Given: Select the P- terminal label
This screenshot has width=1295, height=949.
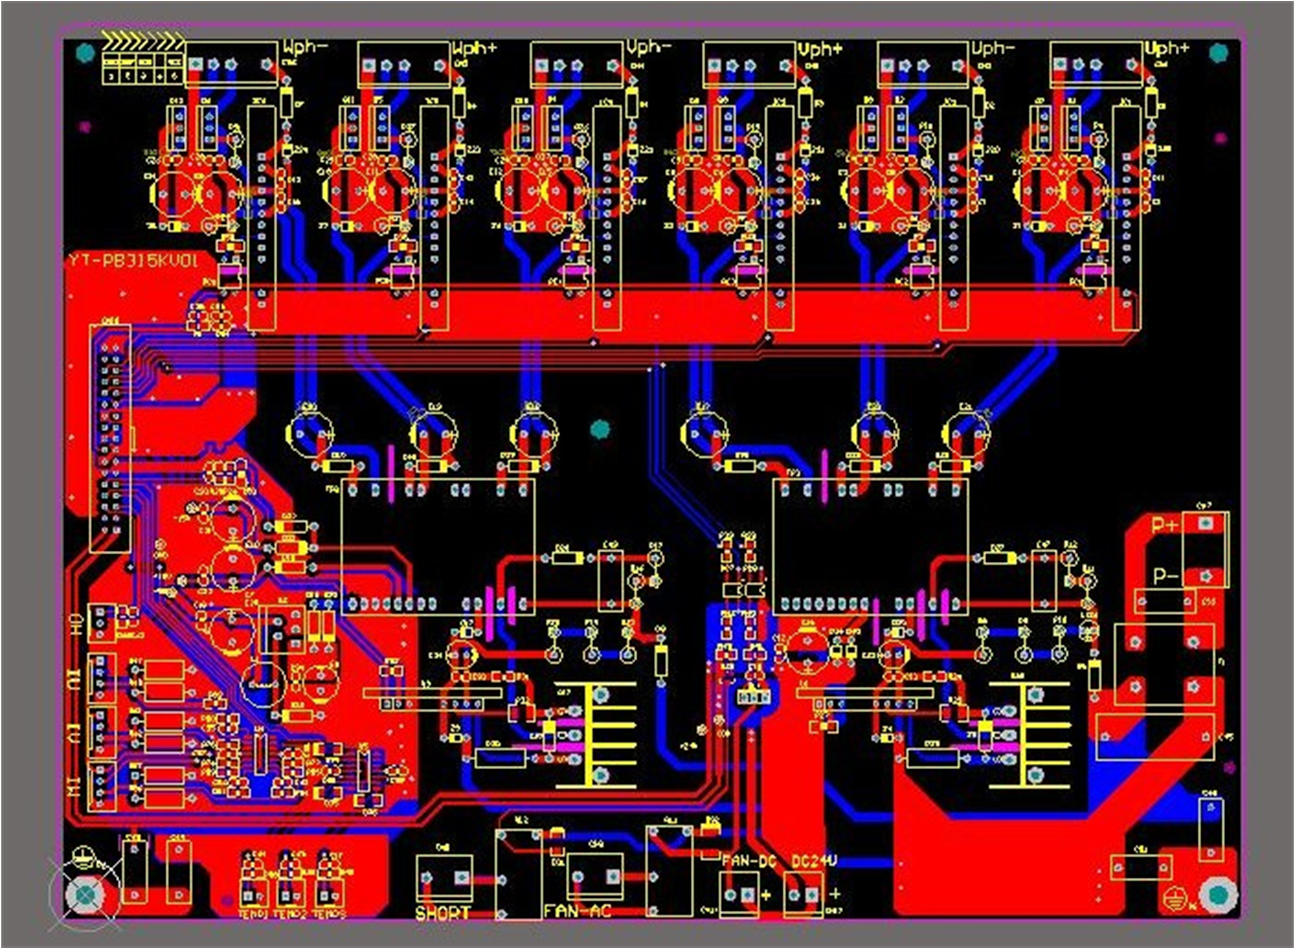Looking at the screenshot, I should pos(1165,576).
